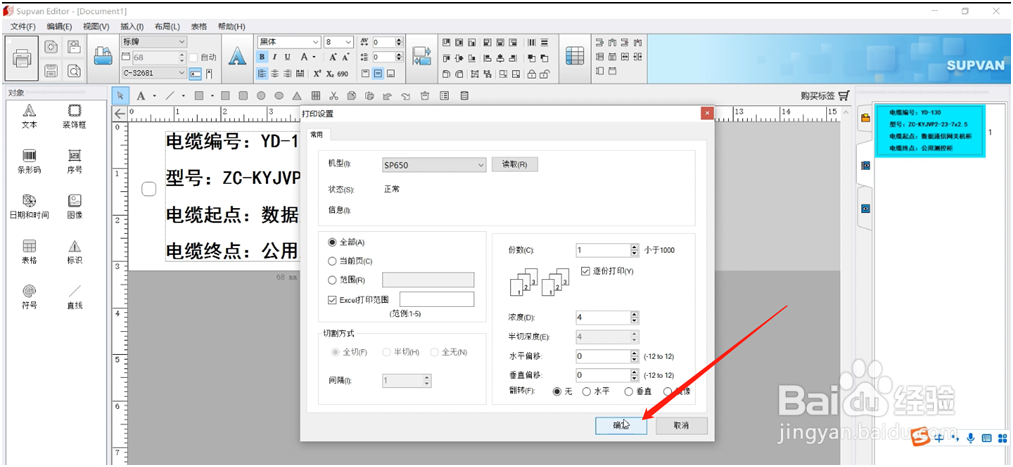The image size is (1013, 467).
Task: Insert a warning sign object (标识)
Action: click(74, 251)
